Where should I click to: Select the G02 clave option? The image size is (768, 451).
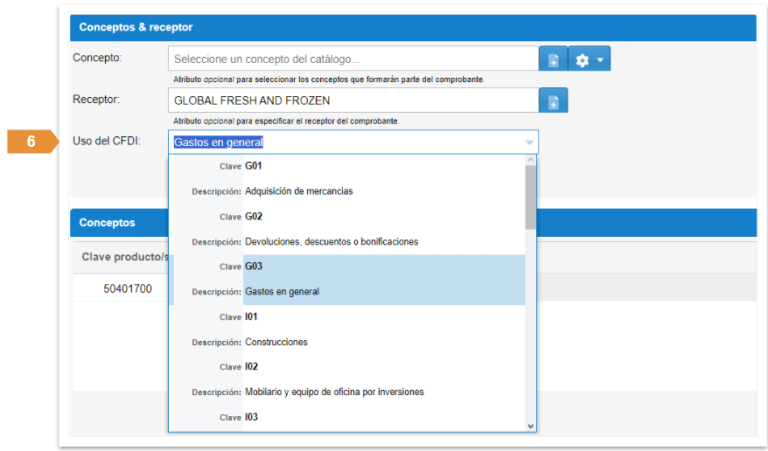pos(252,216)
